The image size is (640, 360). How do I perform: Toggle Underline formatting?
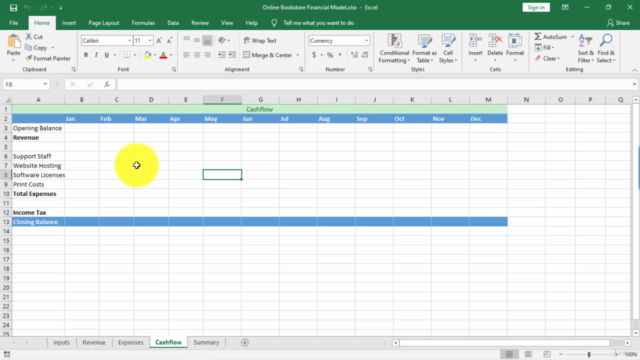[107, 55]
